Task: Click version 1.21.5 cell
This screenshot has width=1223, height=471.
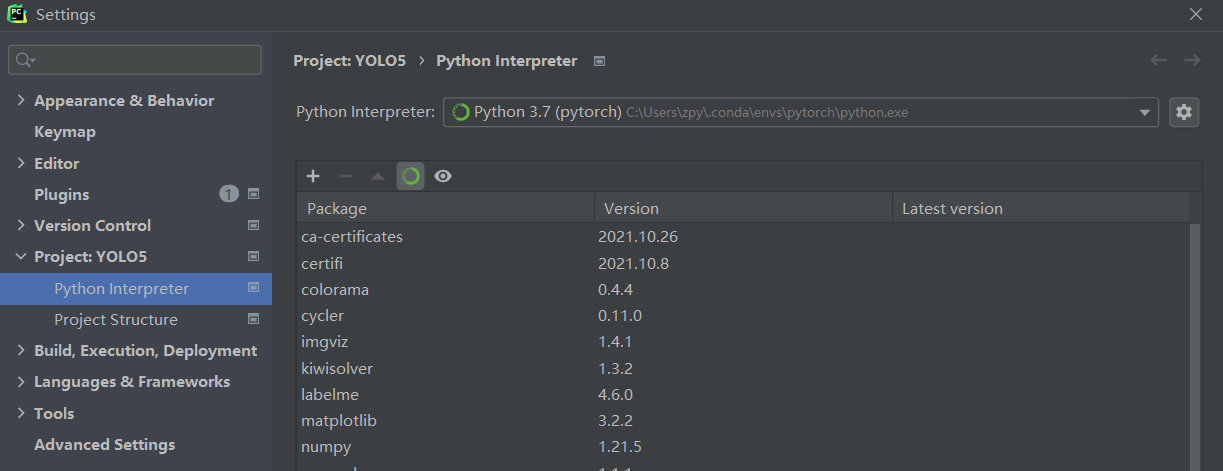Action: pos(620,446)
